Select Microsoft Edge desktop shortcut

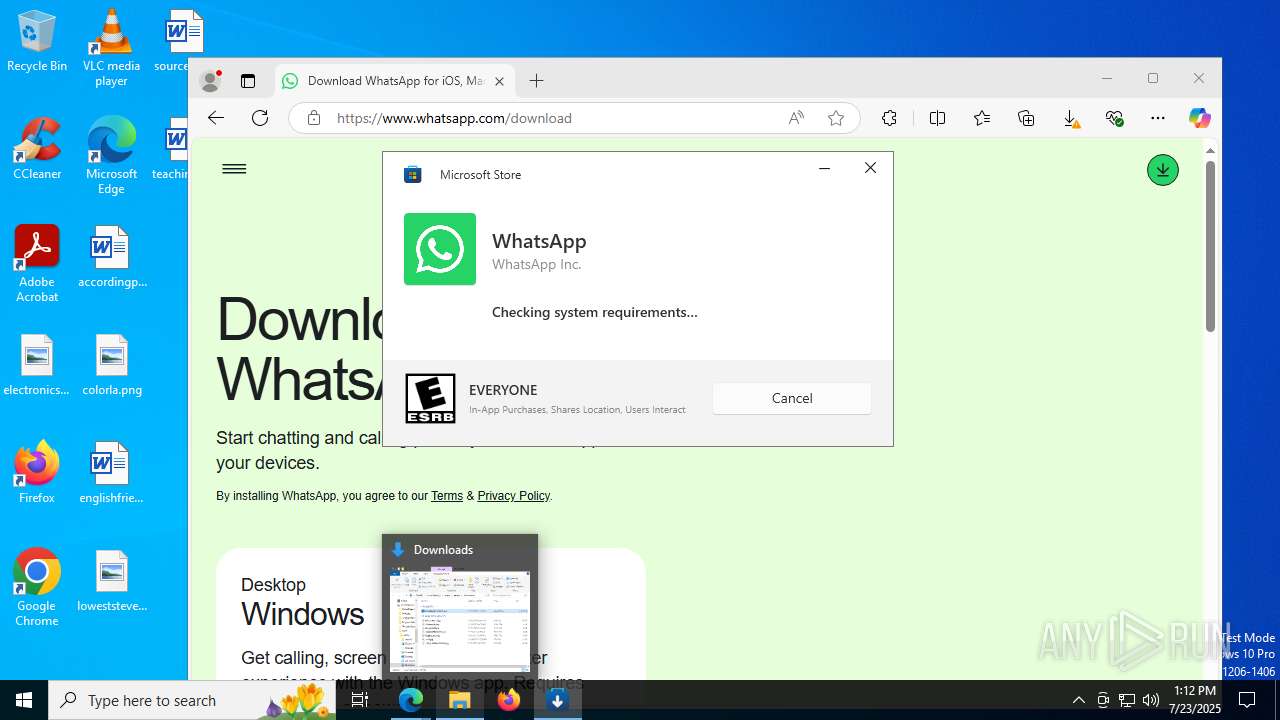pos(111,156)
